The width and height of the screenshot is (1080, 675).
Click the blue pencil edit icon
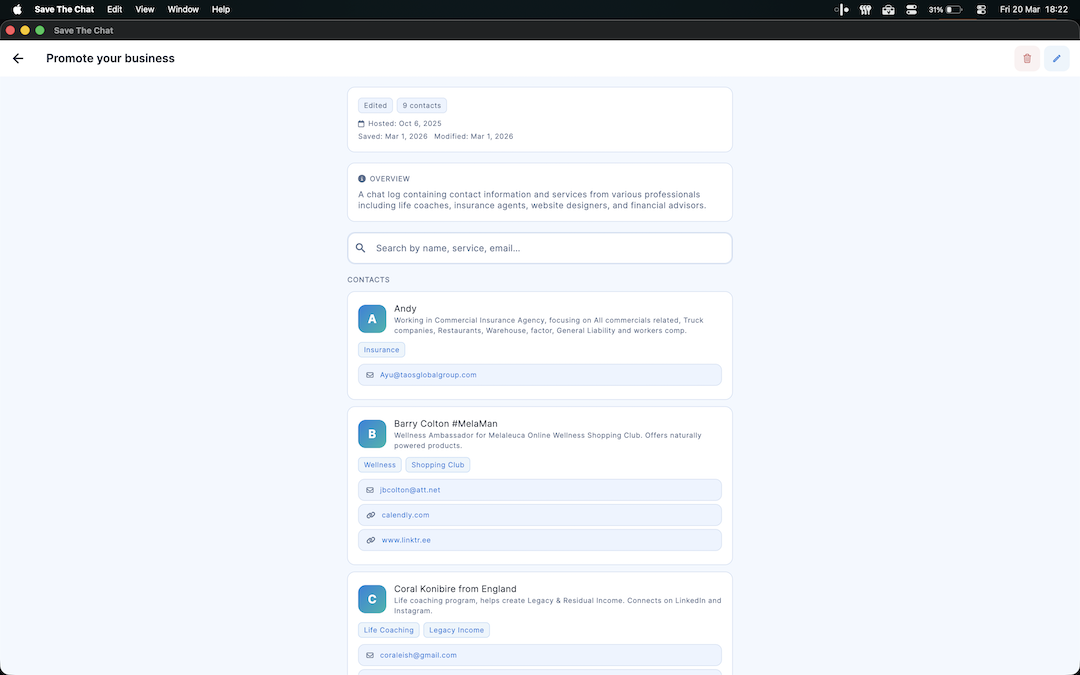pyautogui.click(x=1056, y=58)
